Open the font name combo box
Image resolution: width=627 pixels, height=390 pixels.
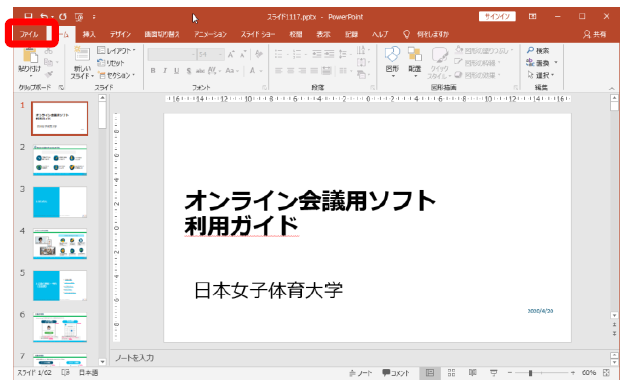(x=172, y=54)
